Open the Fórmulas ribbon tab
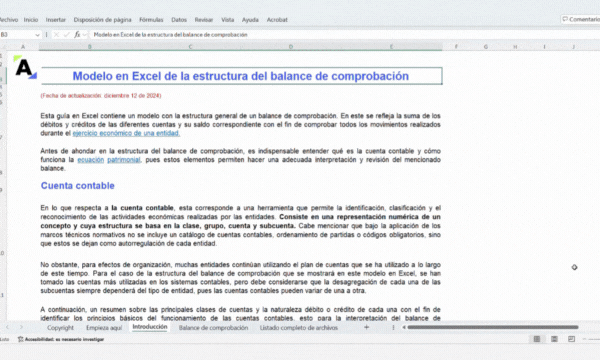The height and width of the screenshot is (360, 600). coord(151,20)
